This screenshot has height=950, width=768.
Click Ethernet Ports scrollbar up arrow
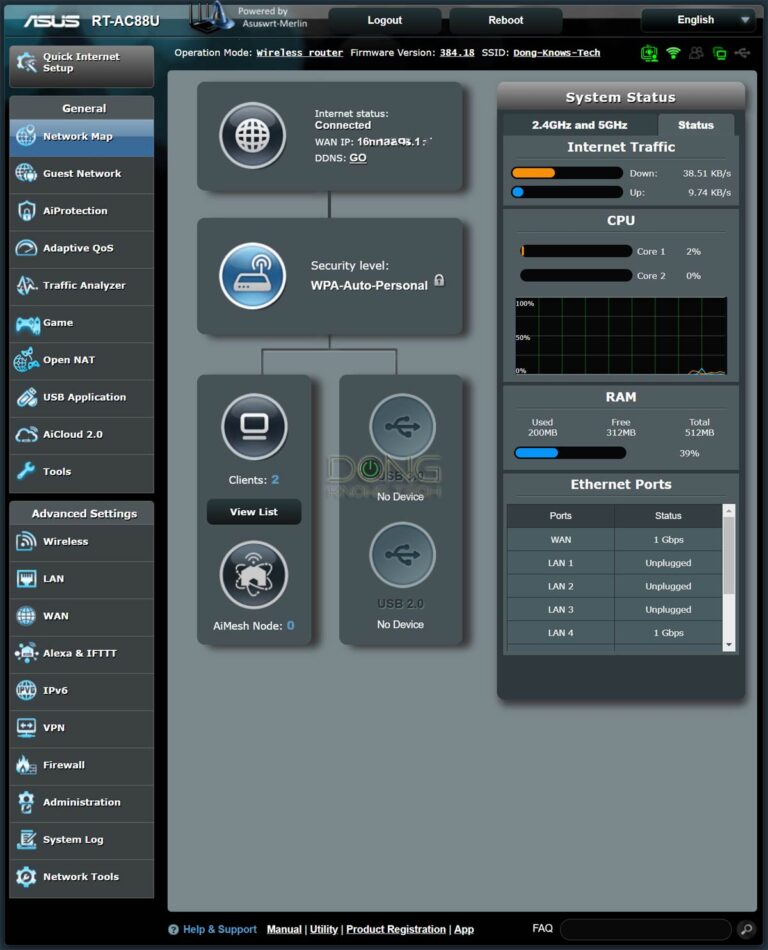[729, 511]
